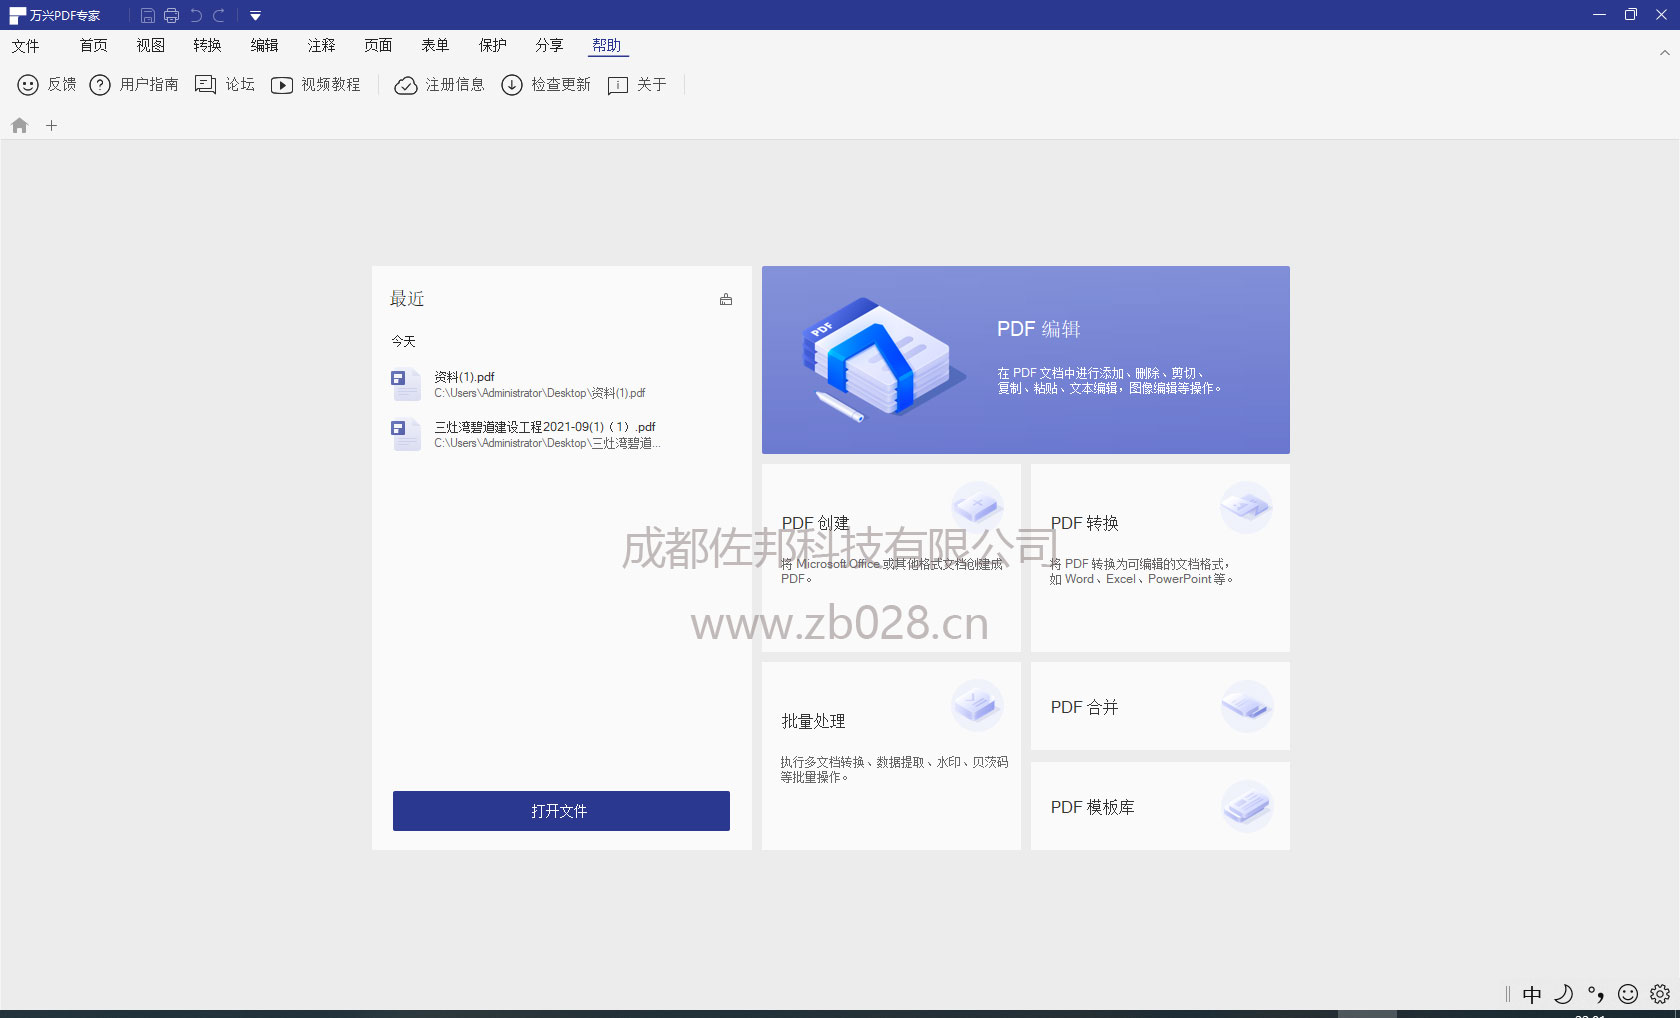The image size is (1680, 1018).
Task: Open the IME emoji smiley icon
Action: pyautogui.click(x=1628, y=994)
